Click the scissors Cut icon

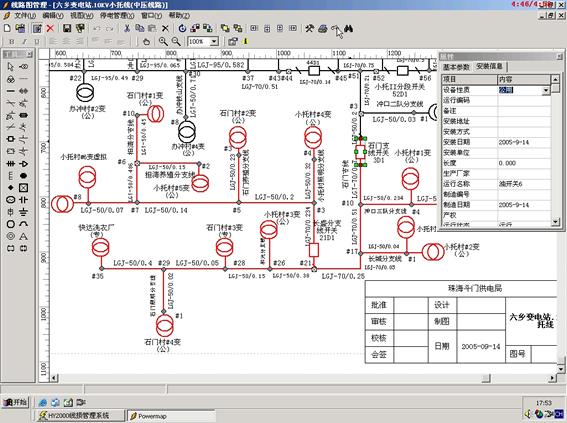click(x=127, y=28)
